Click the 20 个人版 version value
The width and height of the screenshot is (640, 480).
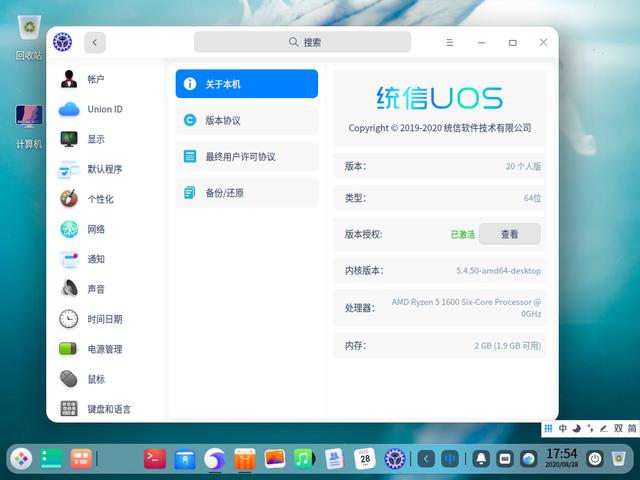523,166
